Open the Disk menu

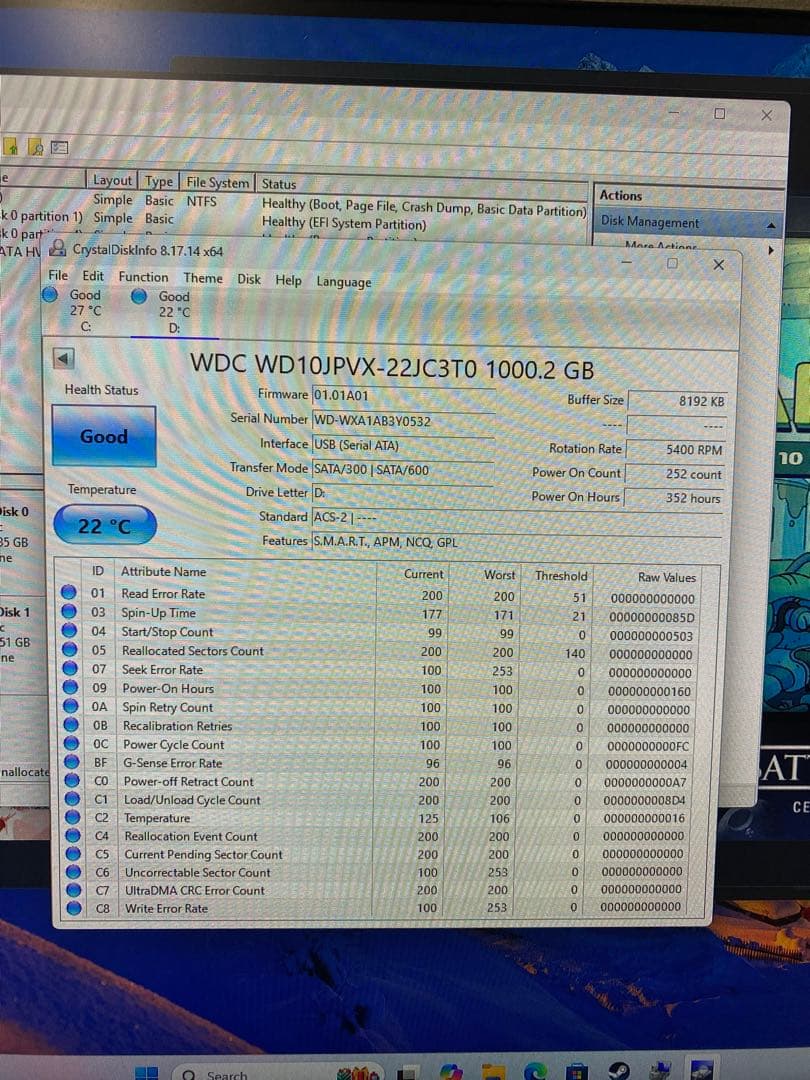tap(249, 279)
